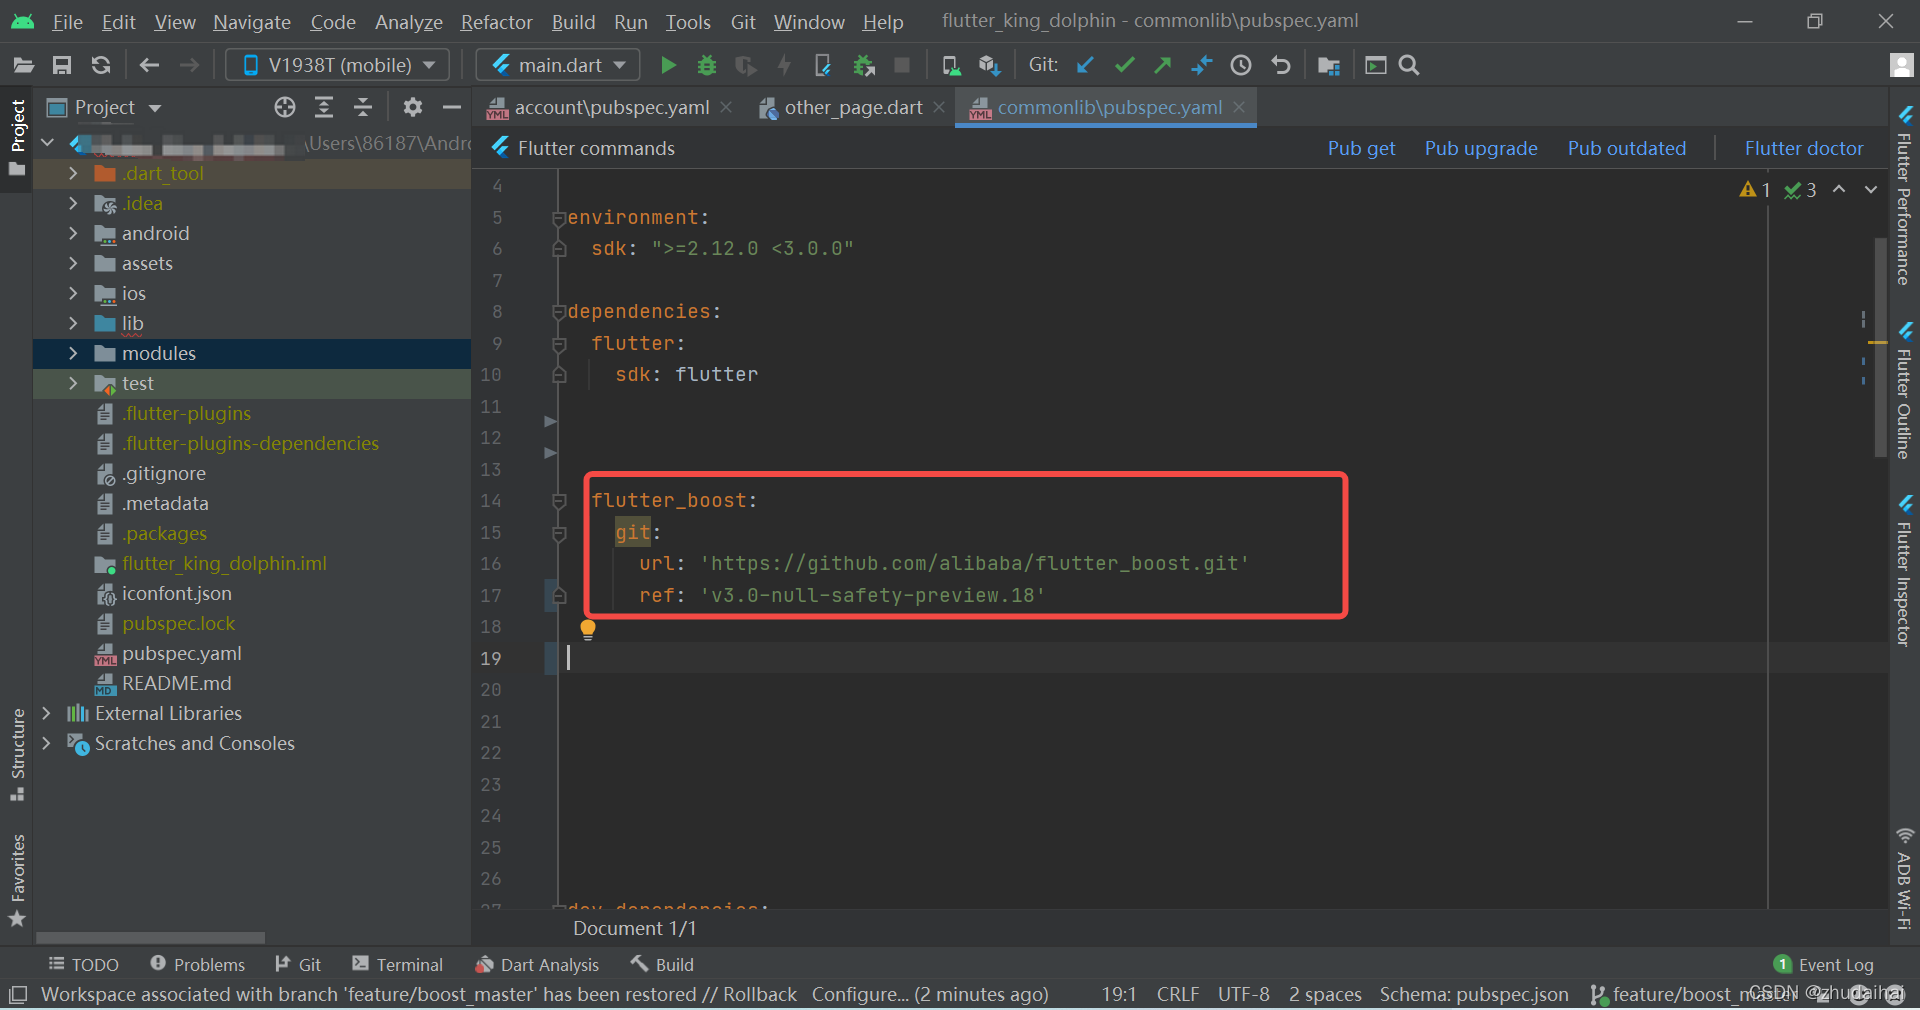Open the Refactor menu
Image resolution: width=1920 pixels, height=1010 pixels.
point(495,21)
